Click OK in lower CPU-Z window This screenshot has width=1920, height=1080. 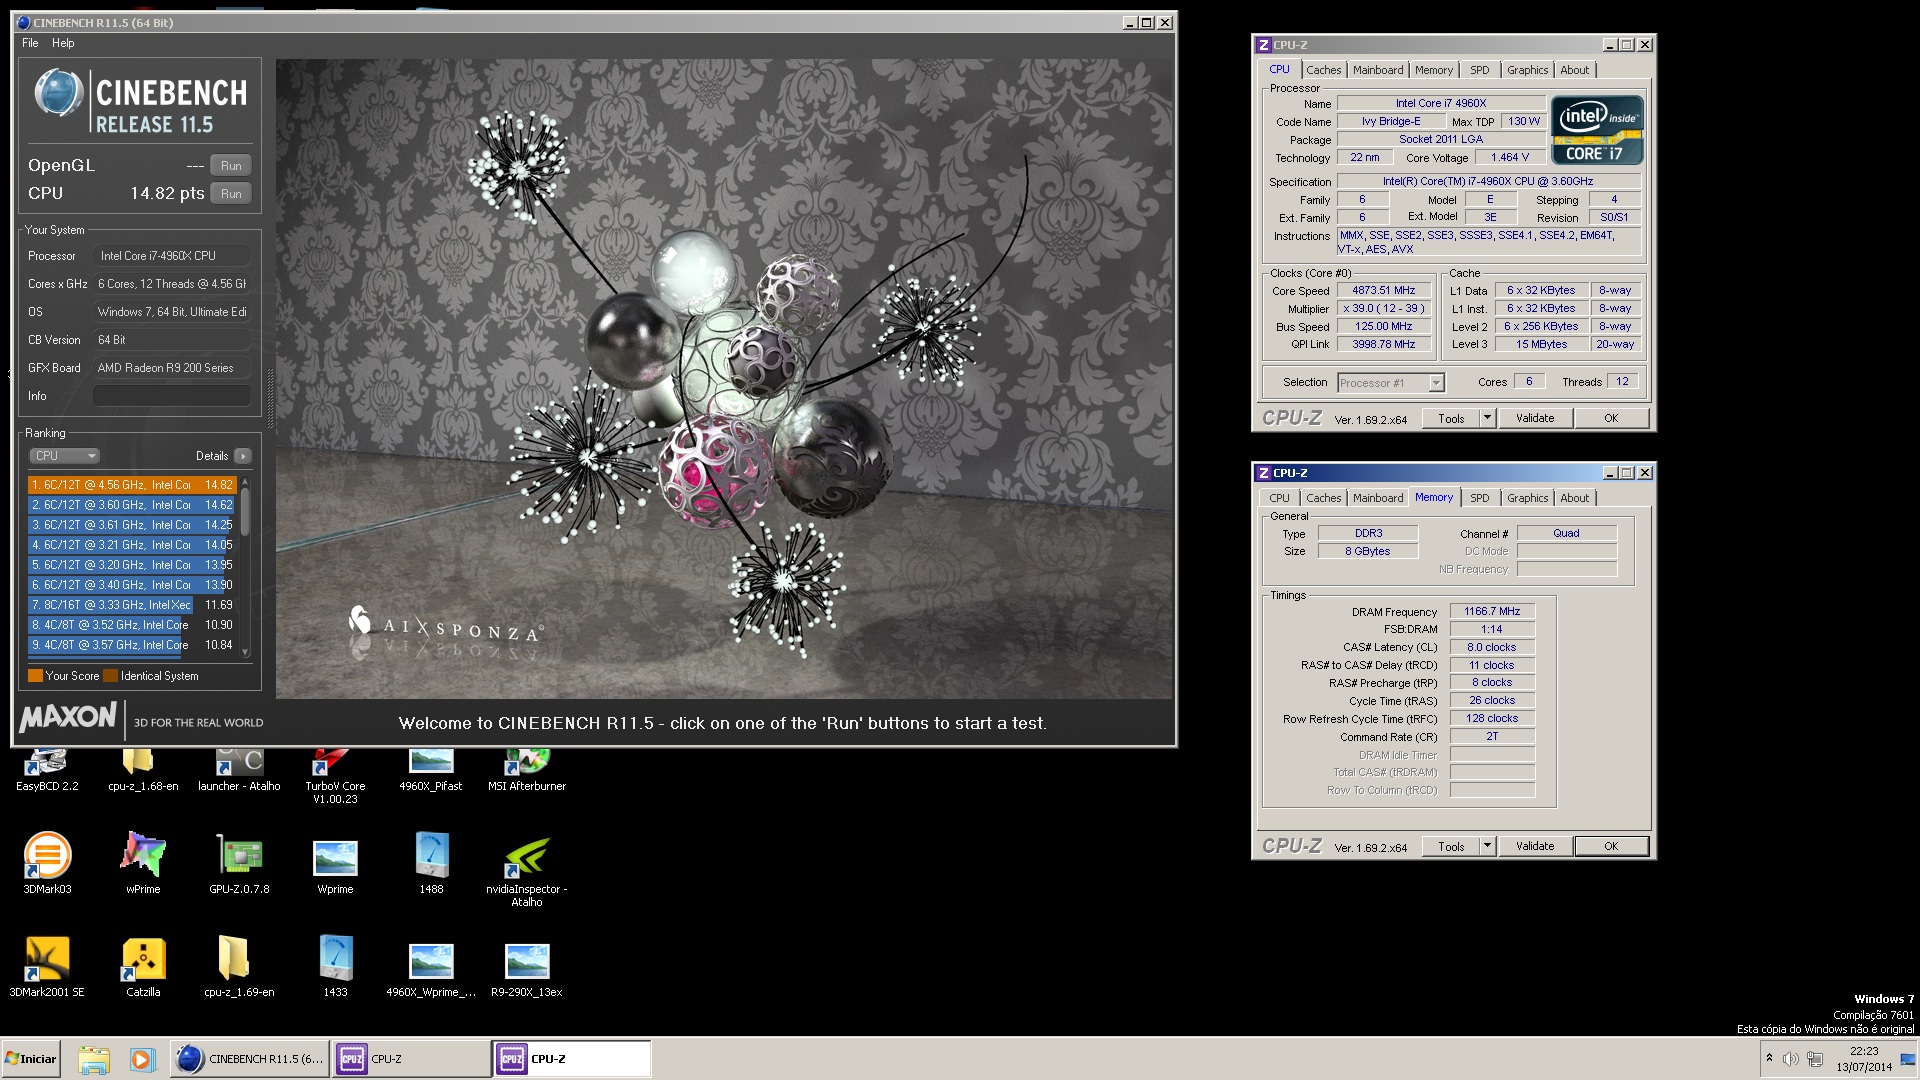(1611, 847)
